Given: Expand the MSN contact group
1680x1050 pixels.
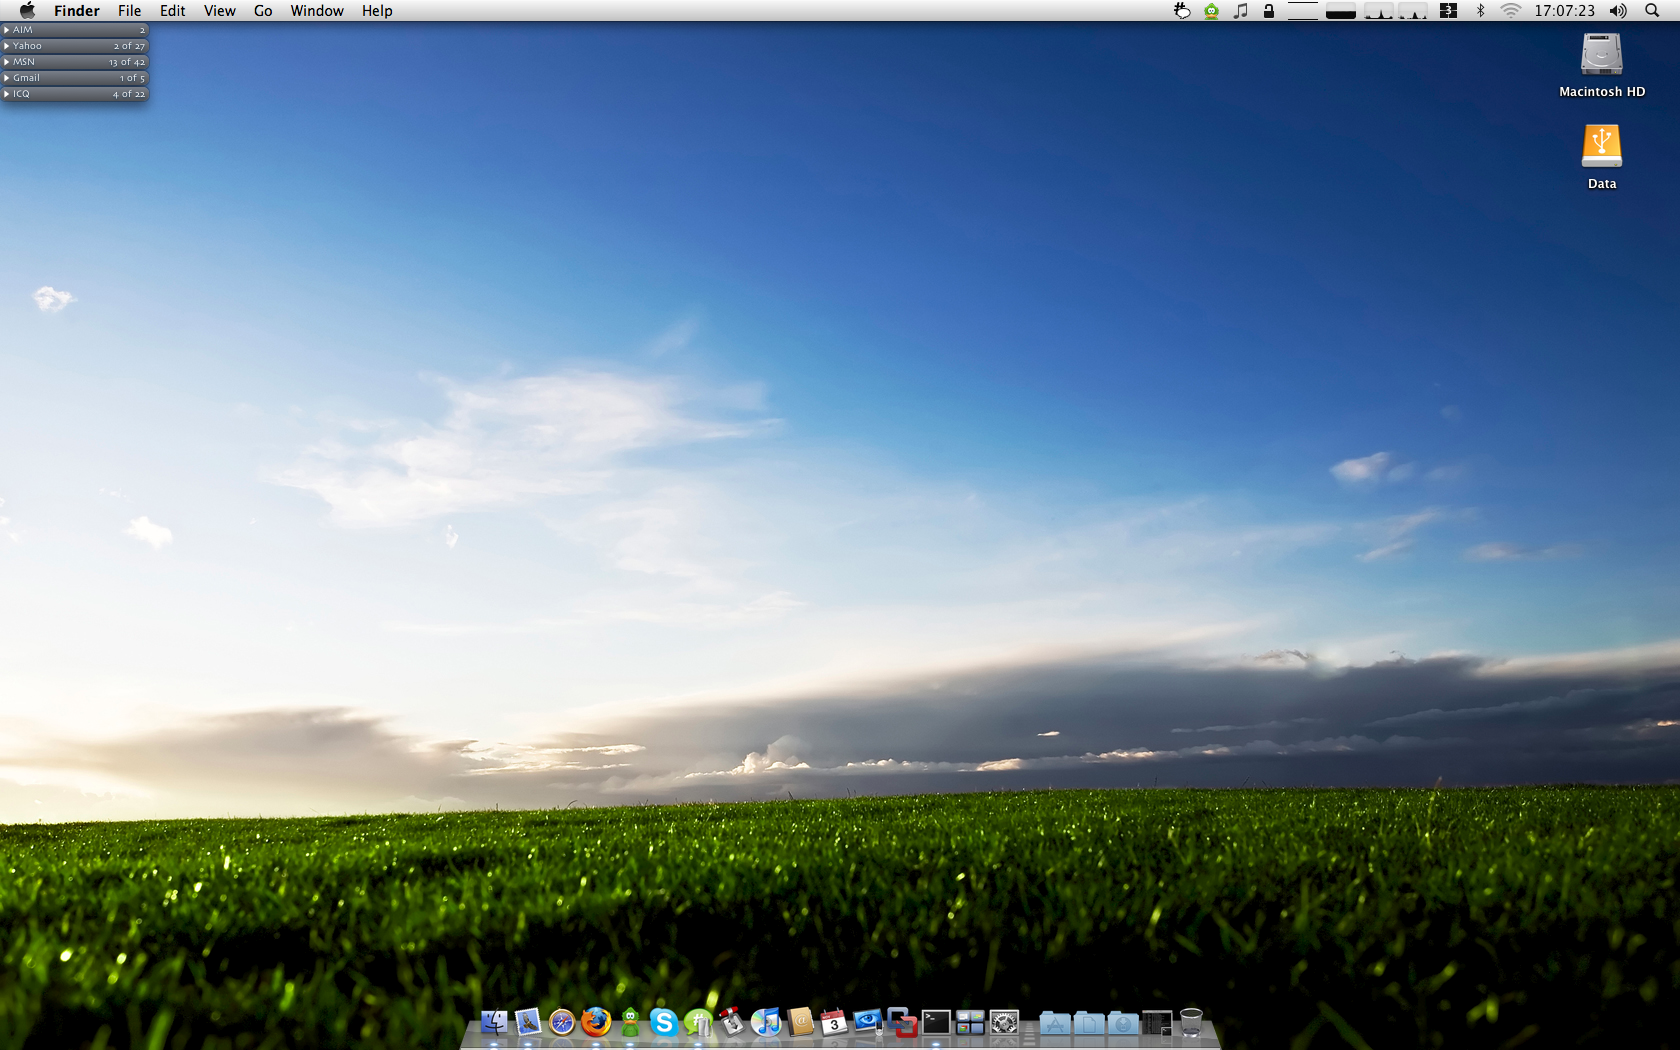Looking at the screenshot, I should pyautogui.click(x=7, y=62).
